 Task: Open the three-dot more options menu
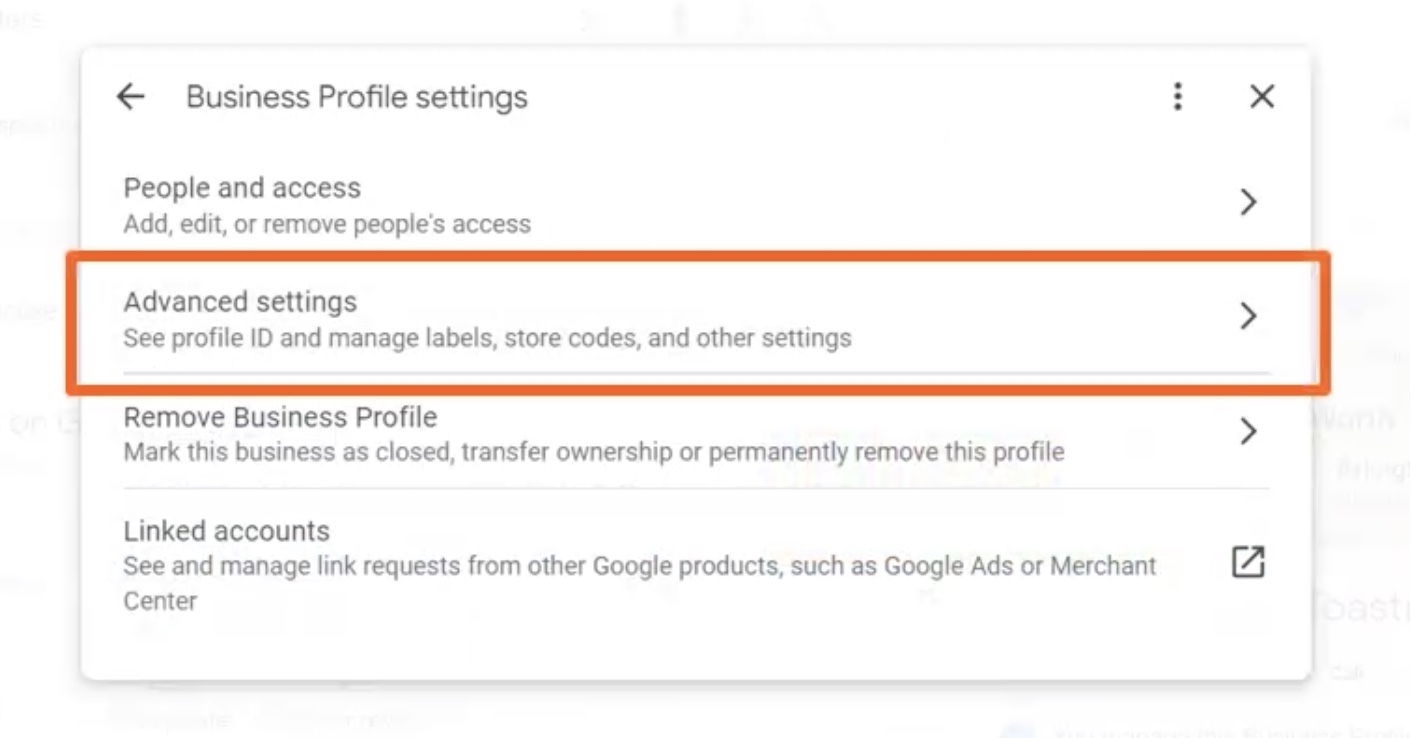[1178, 97]
